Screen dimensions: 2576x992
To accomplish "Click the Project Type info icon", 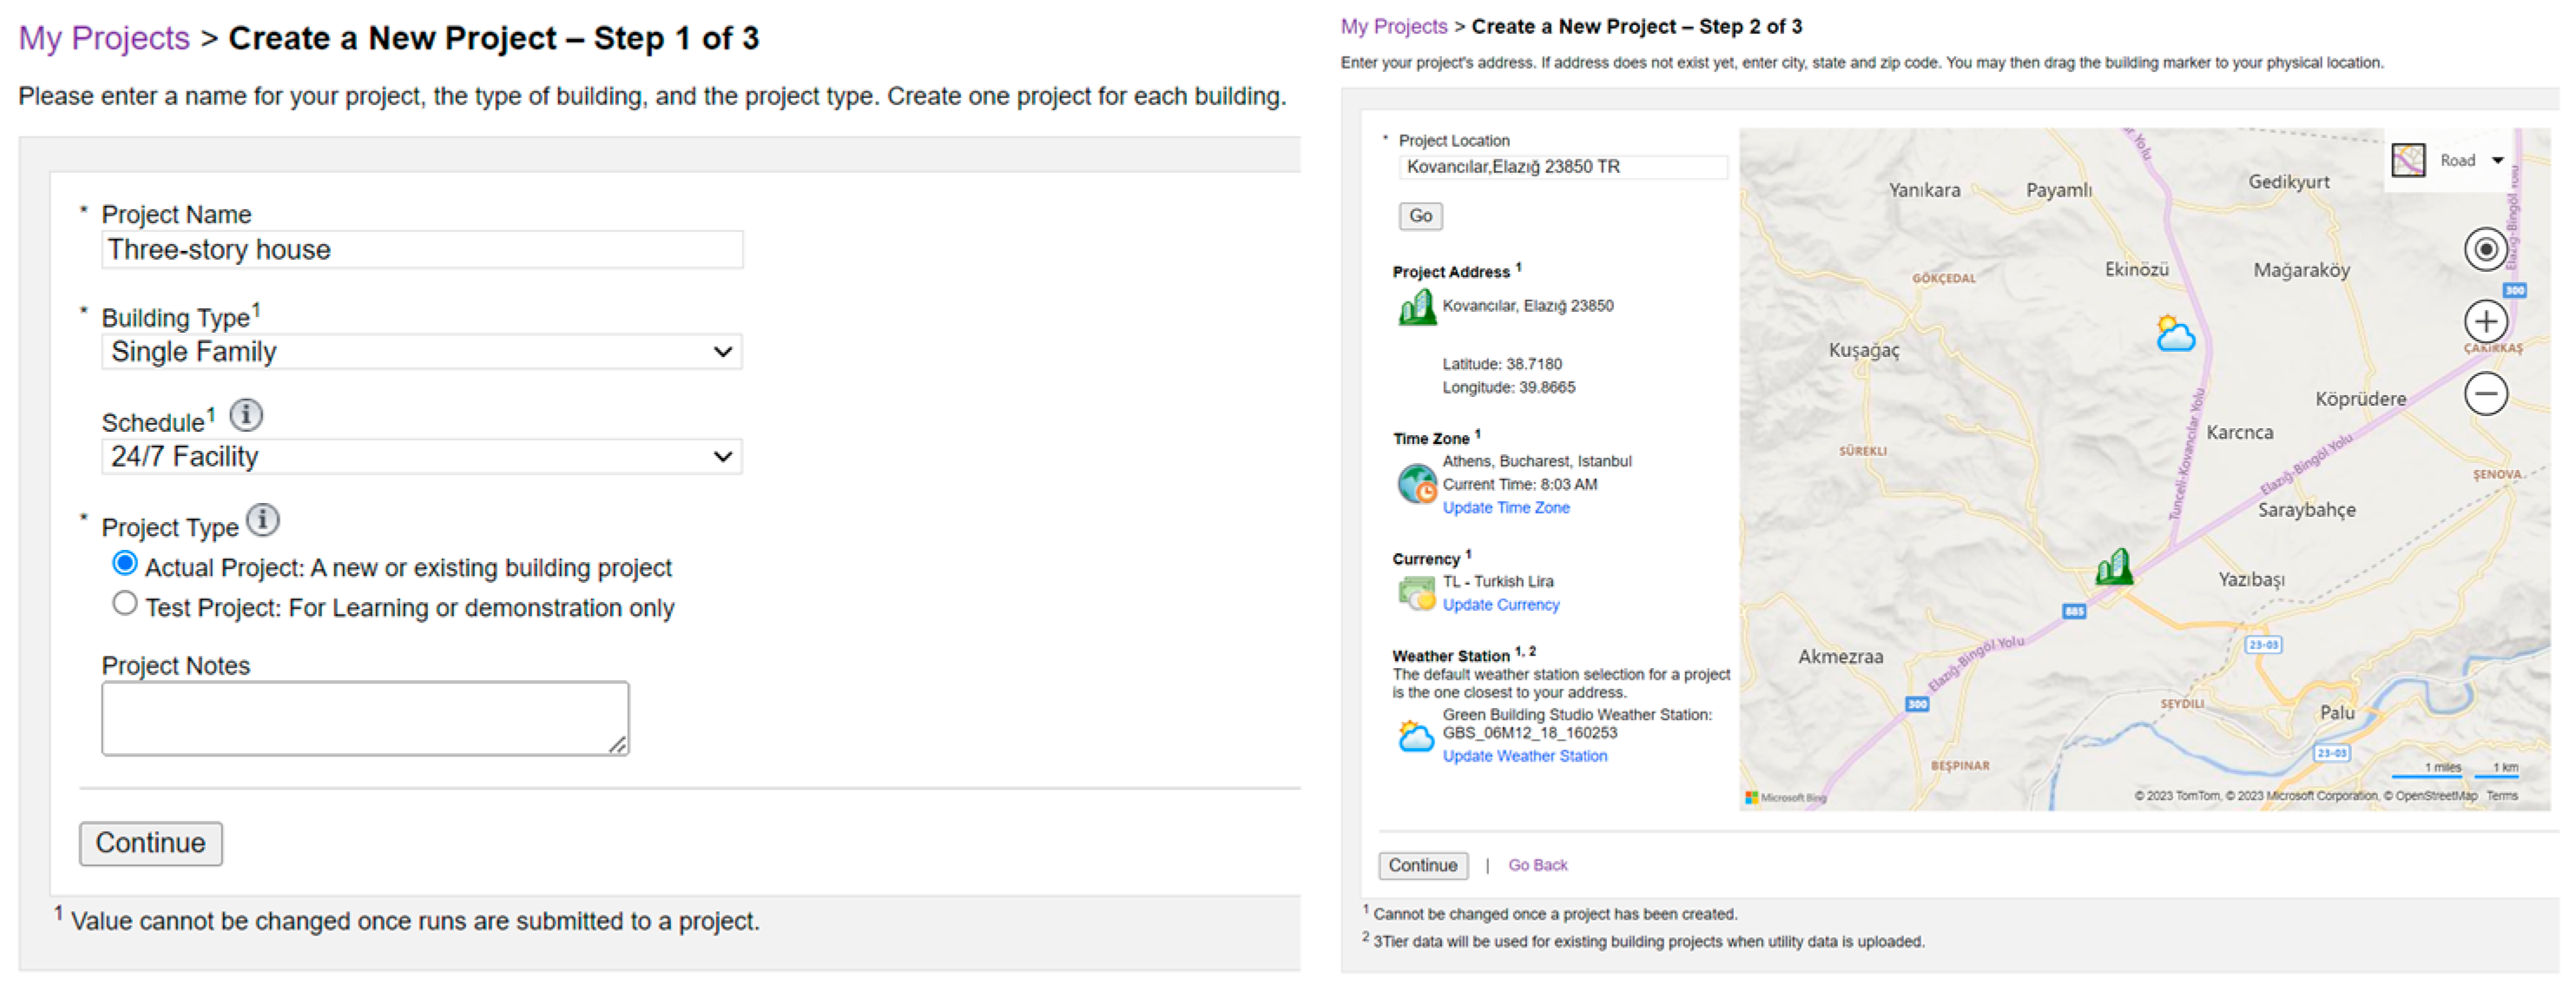I will click(x=263, y=520).
